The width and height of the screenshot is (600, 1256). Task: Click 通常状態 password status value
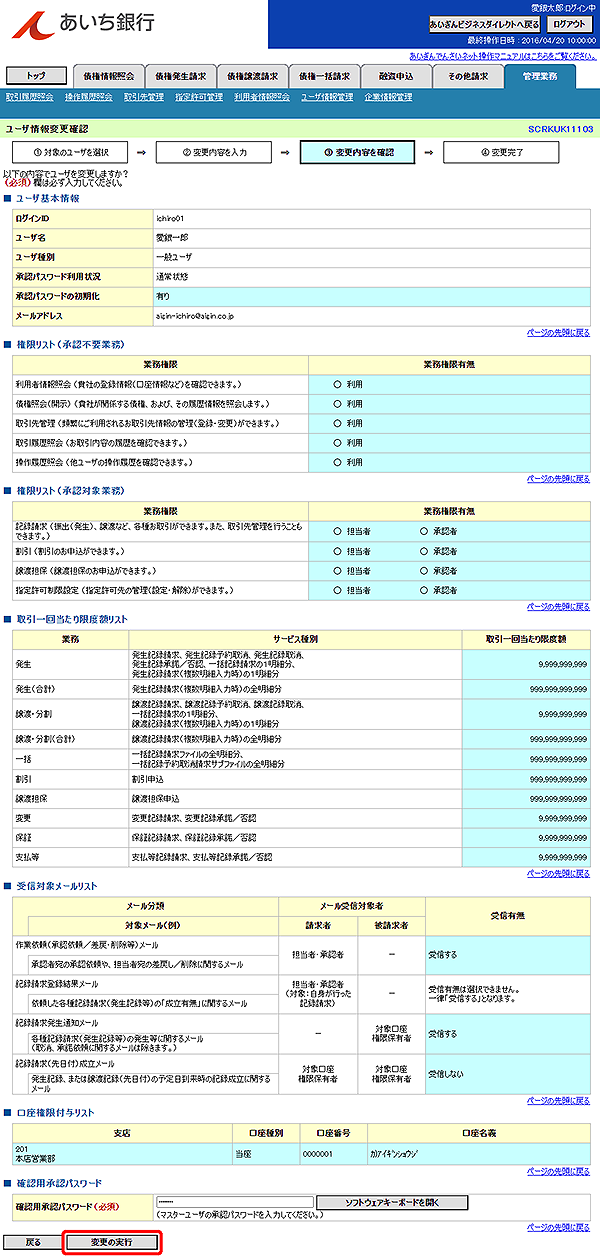click(172, 276)
